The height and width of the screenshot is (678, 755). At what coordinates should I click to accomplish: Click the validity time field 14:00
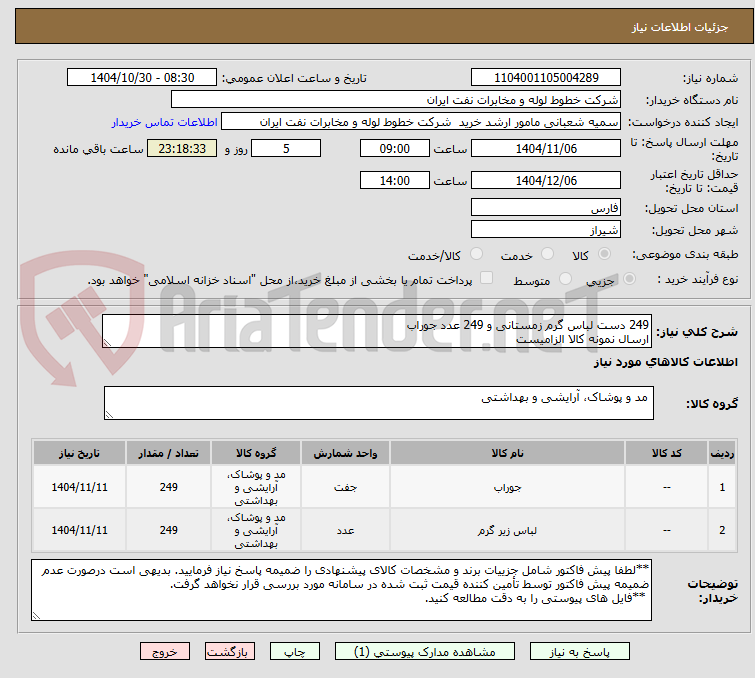(394, 180)
